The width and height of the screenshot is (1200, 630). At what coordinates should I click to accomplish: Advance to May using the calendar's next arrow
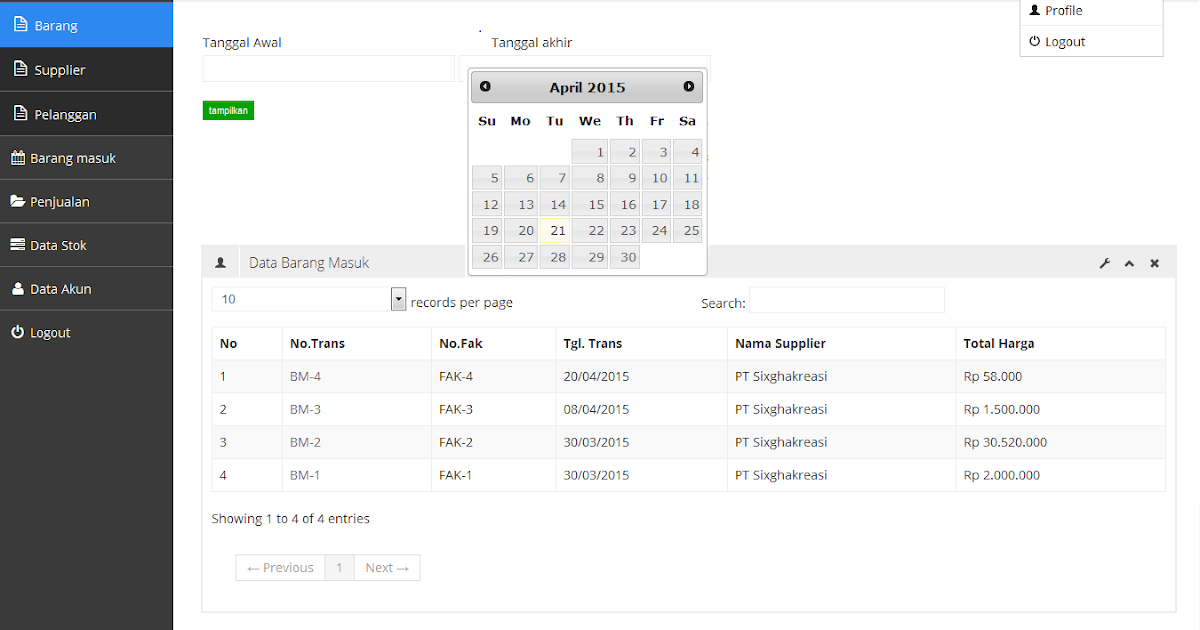[x=689, y=86]
